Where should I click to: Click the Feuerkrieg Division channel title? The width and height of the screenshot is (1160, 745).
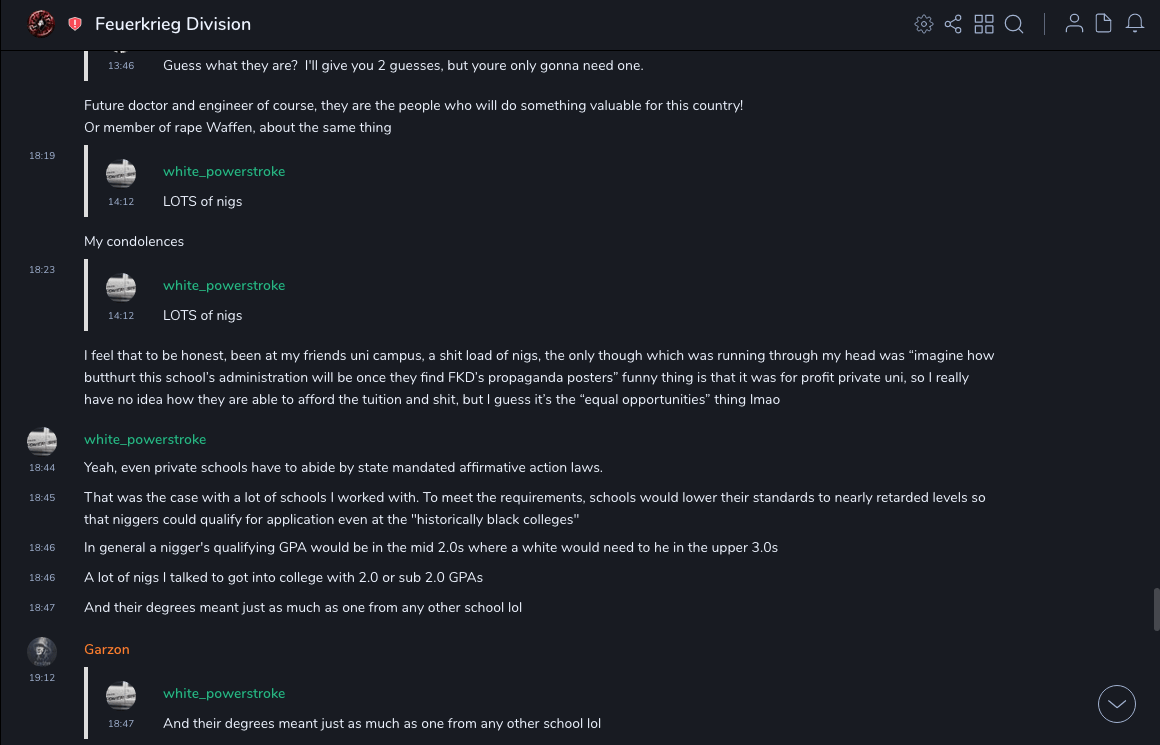(x=173, y=24)
